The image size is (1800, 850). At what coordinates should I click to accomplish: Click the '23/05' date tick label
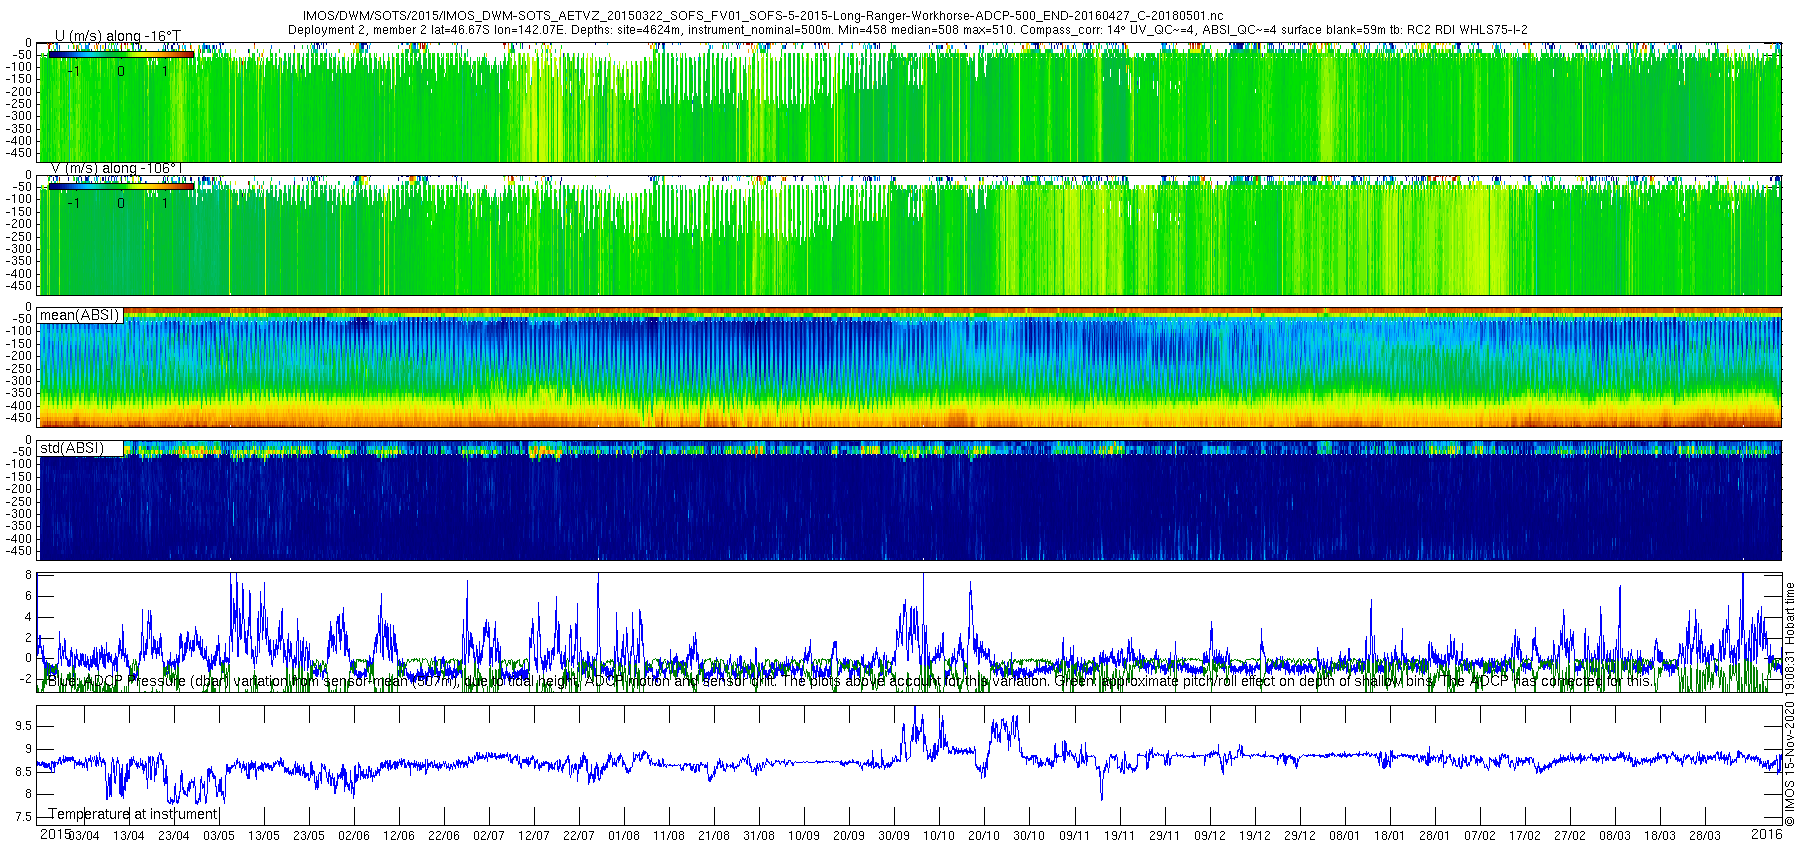click(x=309, y=836)
